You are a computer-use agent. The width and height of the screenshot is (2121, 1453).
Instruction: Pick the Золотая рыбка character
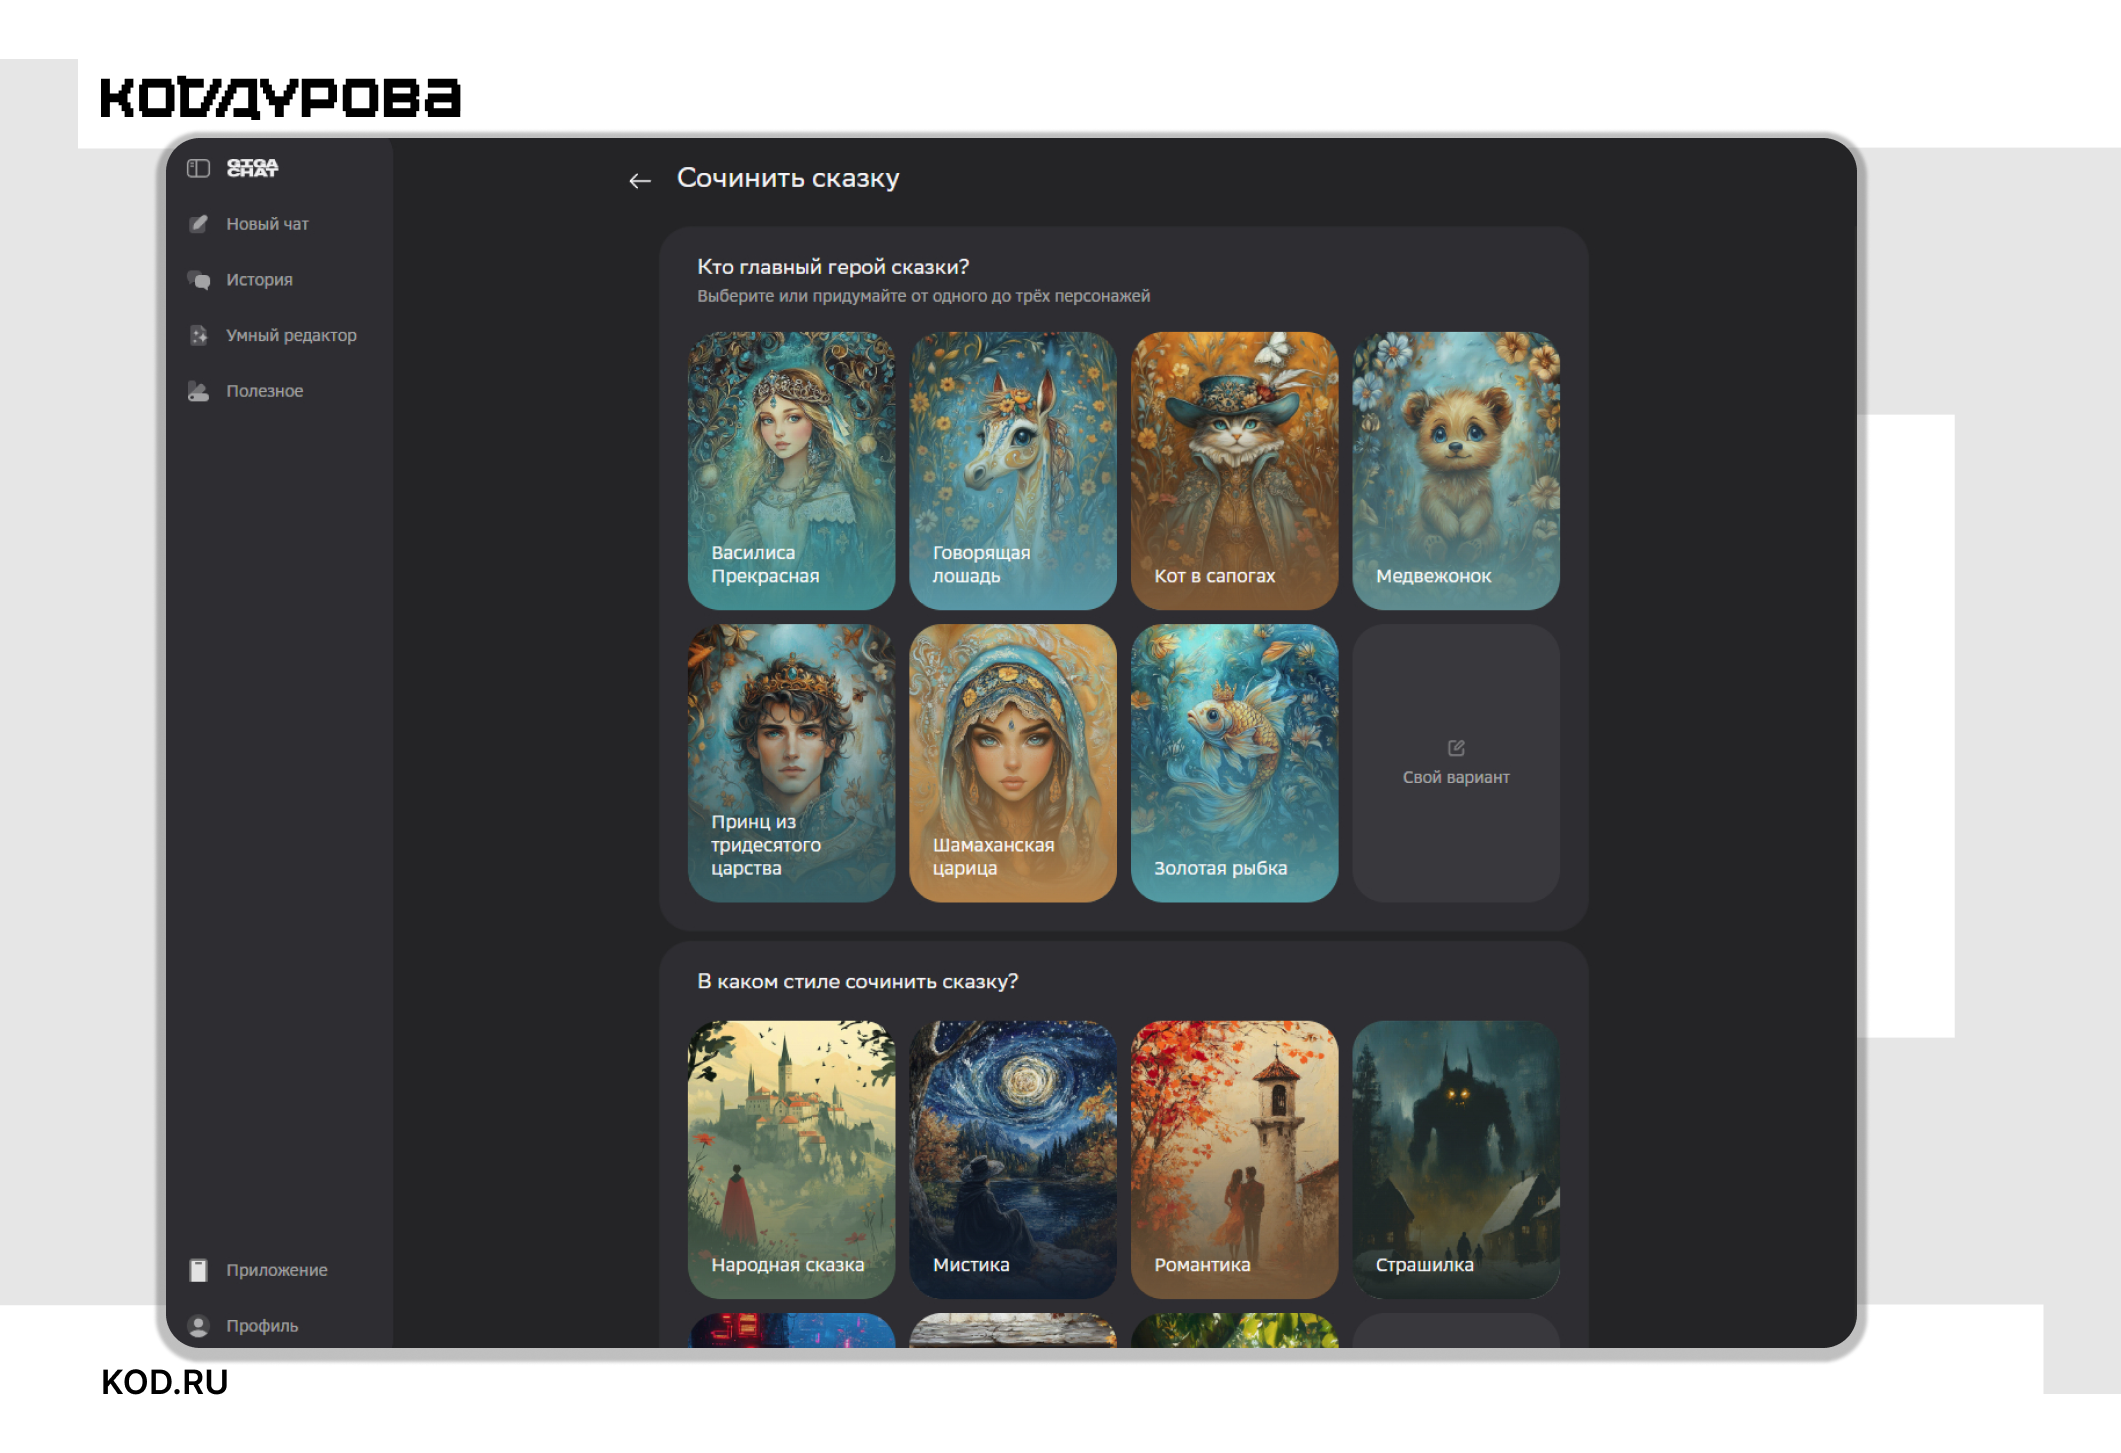1234,763
